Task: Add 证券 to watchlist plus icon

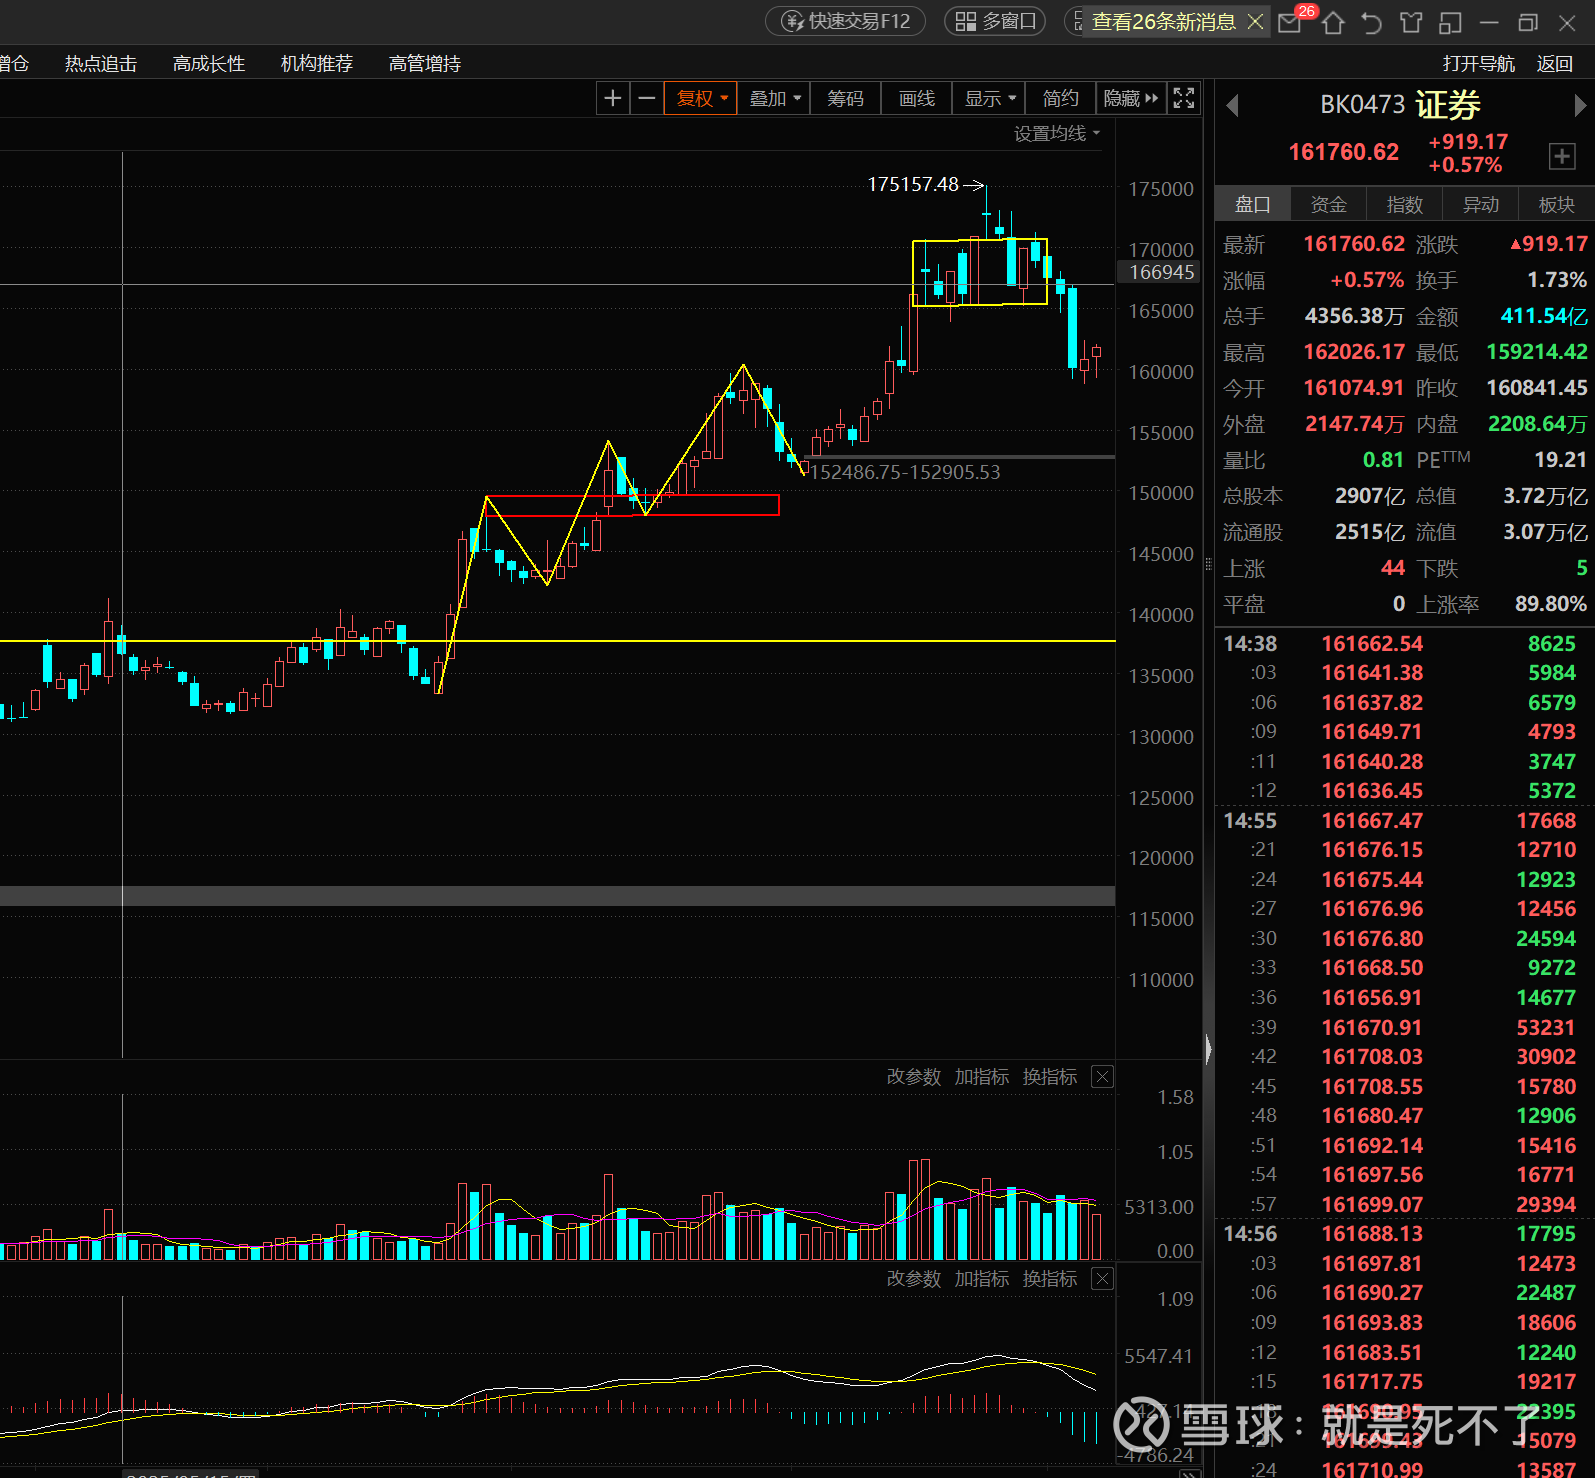Action: click(1562, 156)
